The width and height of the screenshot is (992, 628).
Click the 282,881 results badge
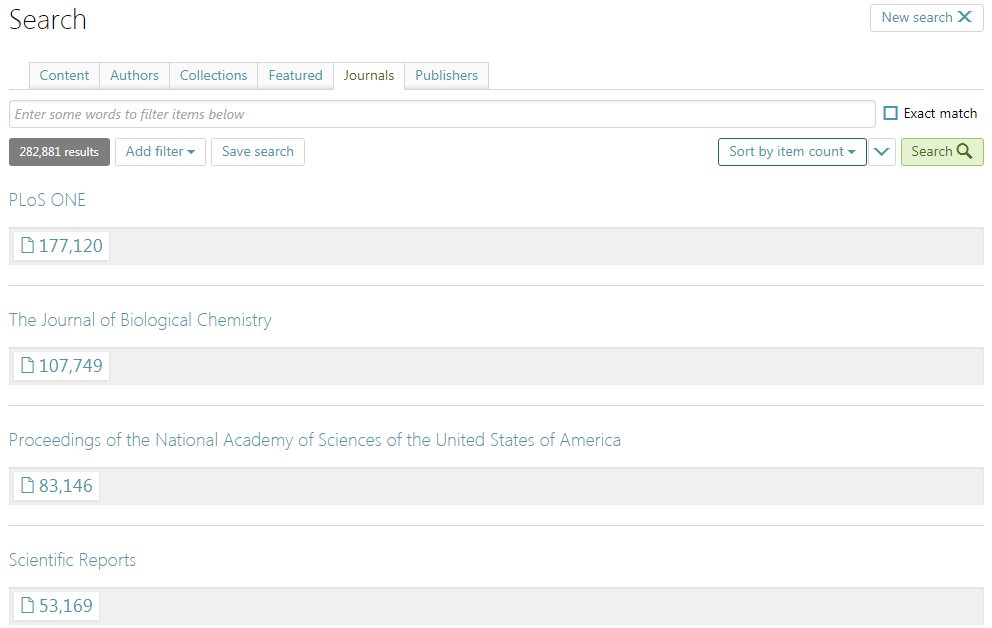tap(57, 152)
